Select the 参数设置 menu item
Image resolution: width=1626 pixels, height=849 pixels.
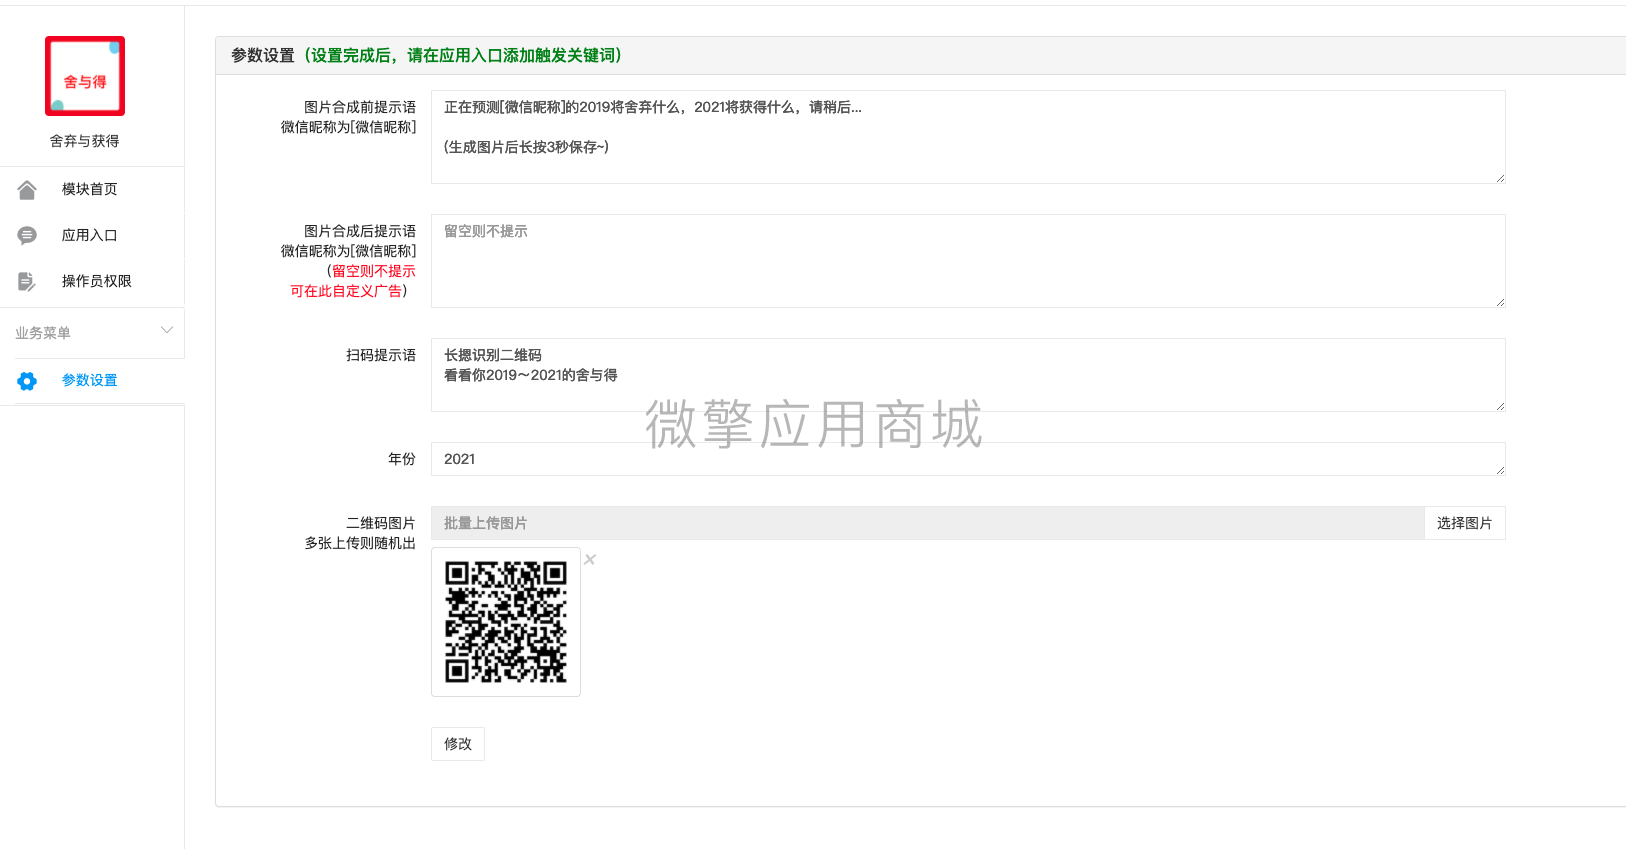tap(92, 380)
